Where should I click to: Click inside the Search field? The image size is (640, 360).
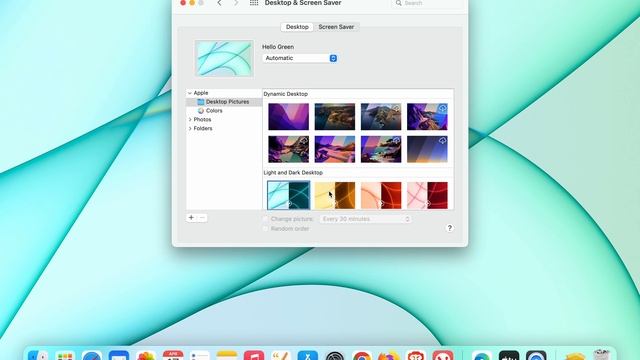click(427, 3)
